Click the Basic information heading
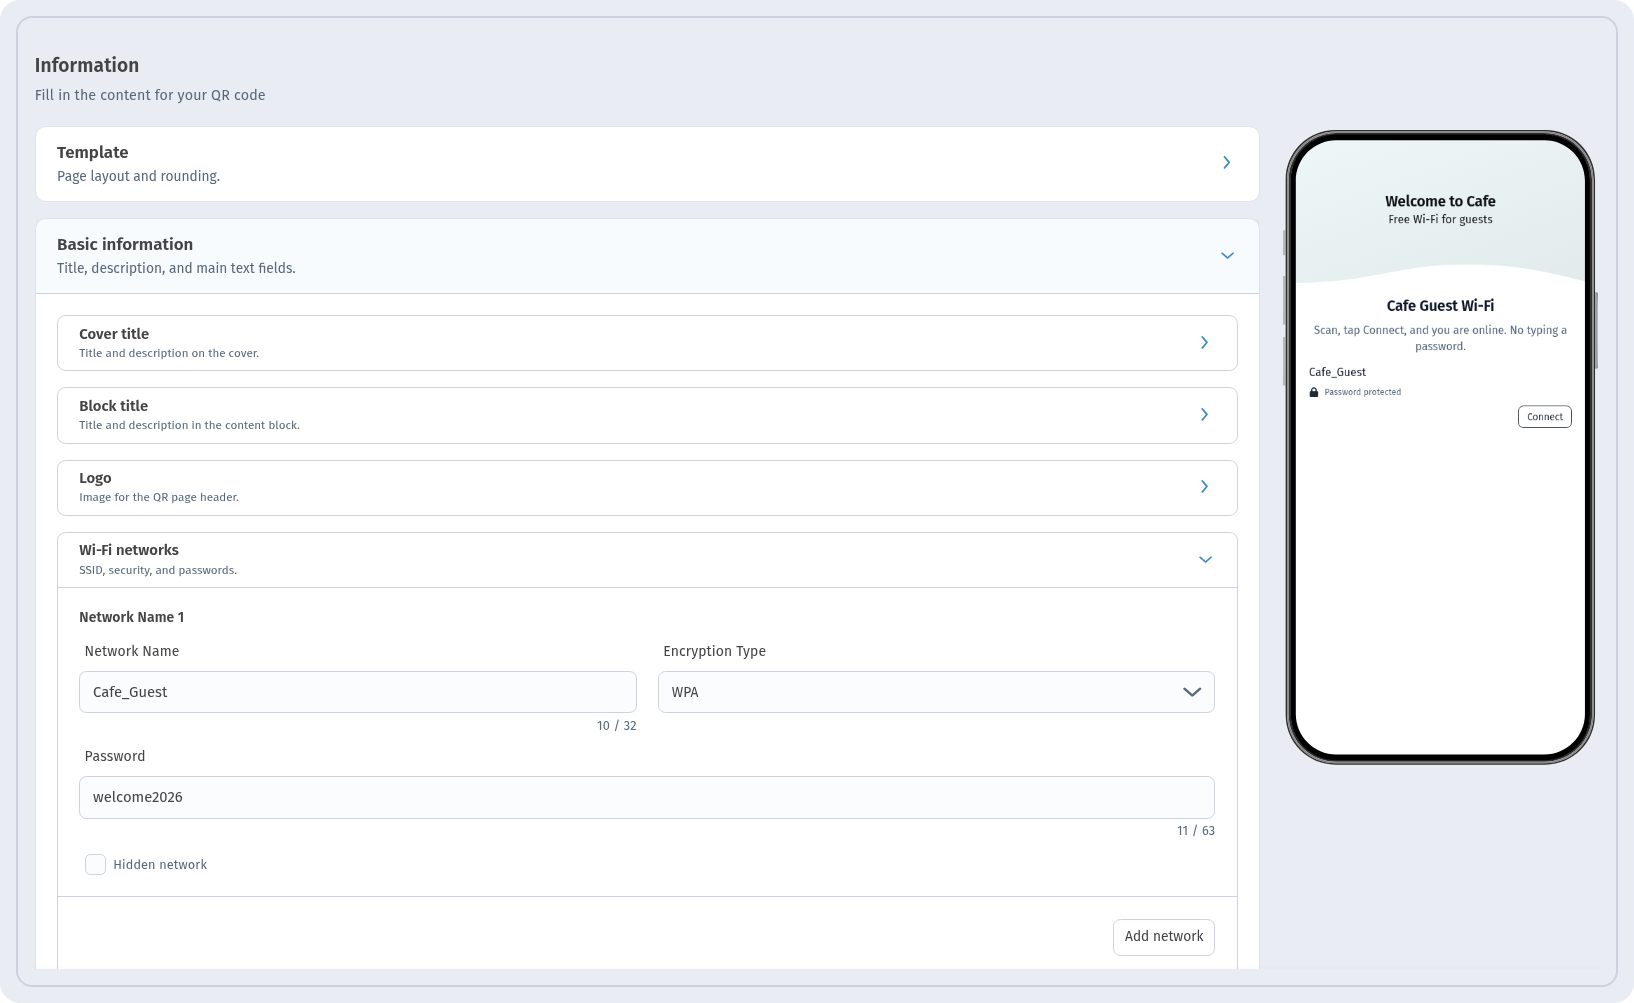1634x1003 pixels. point(125,244)
